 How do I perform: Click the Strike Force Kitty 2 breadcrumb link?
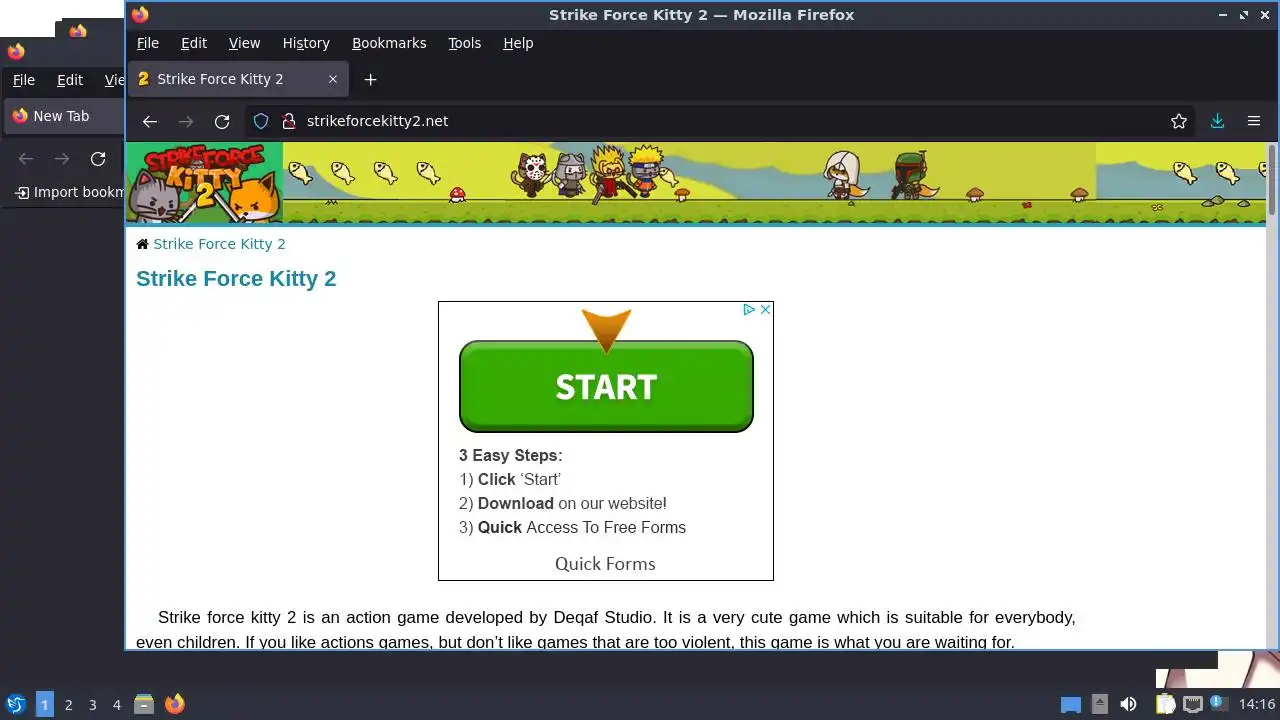(x=219, y=244)
